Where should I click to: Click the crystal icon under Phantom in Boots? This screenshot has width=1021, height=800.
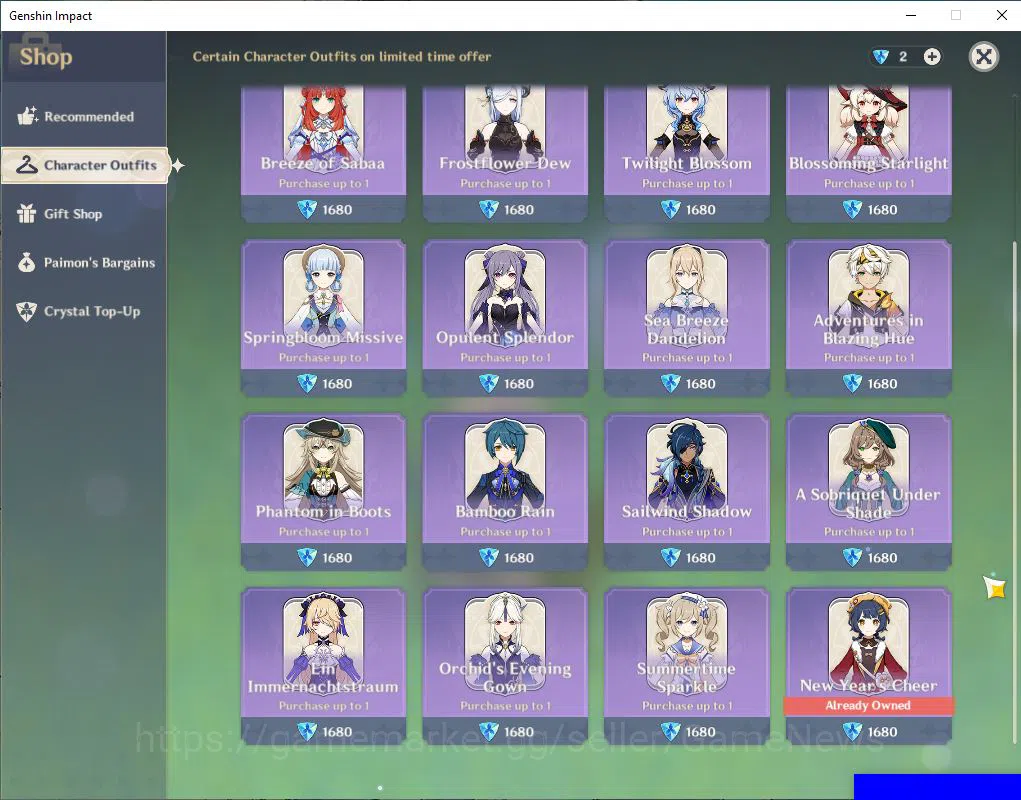point(307,557)
